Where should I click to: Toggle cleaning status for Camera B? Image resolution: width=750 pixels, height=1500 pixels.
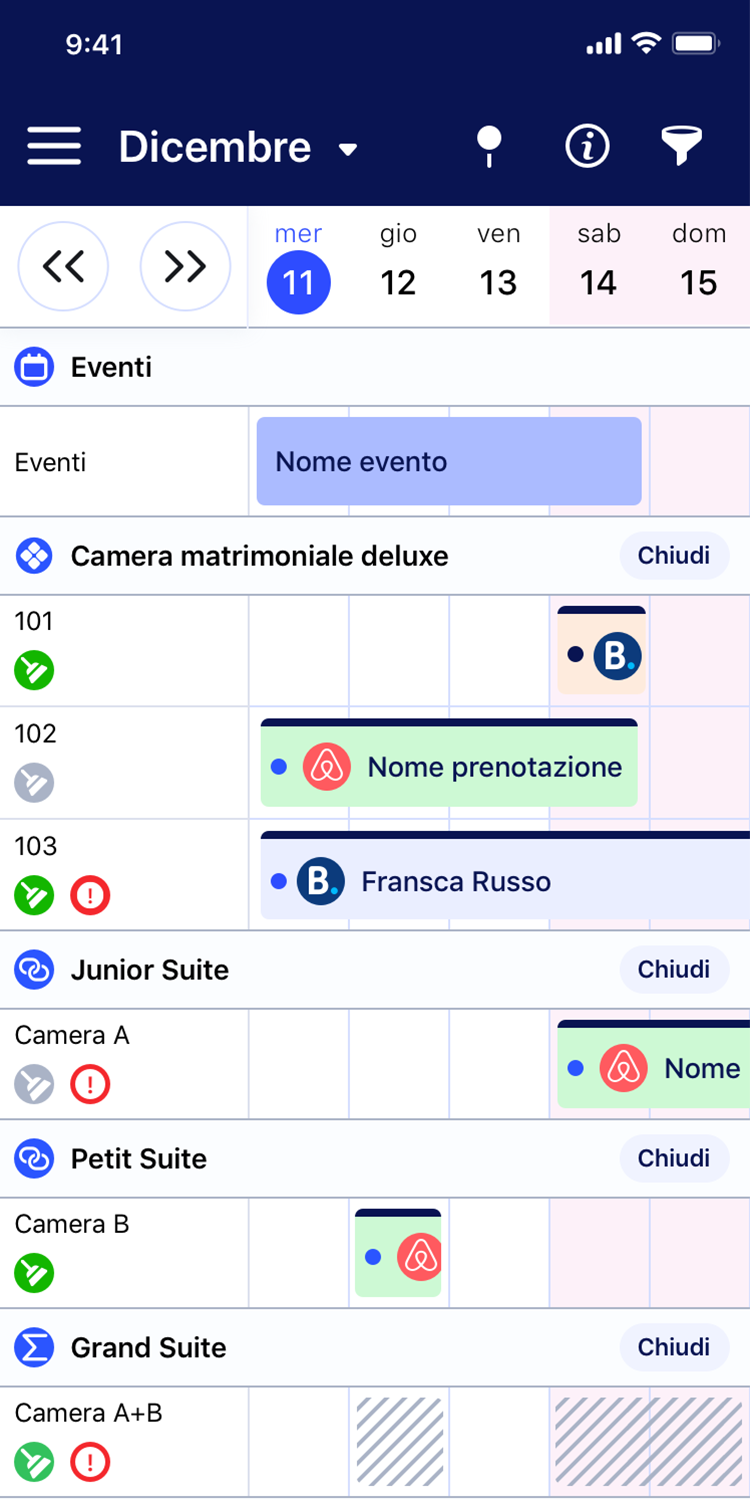pyautogui.click(x=34, y=1273)
